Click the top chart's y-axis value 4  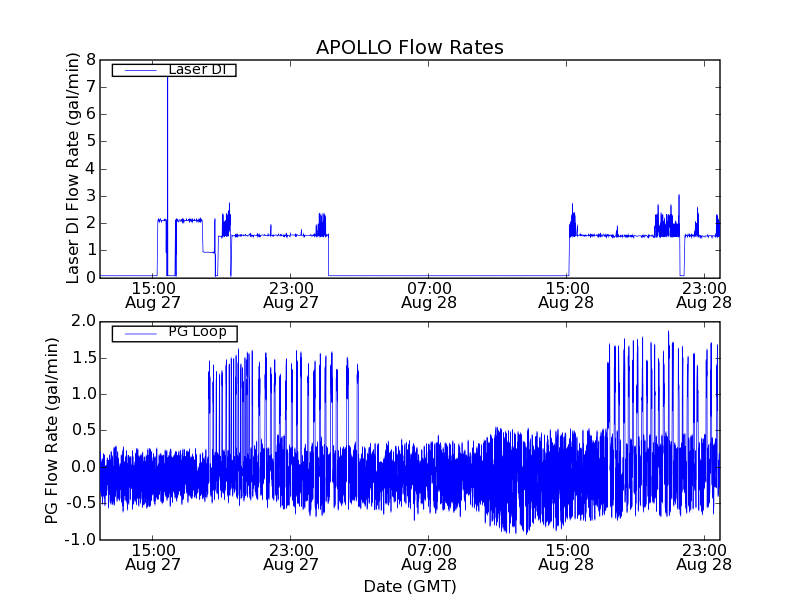pyautogui.click(x=91, y=169)
